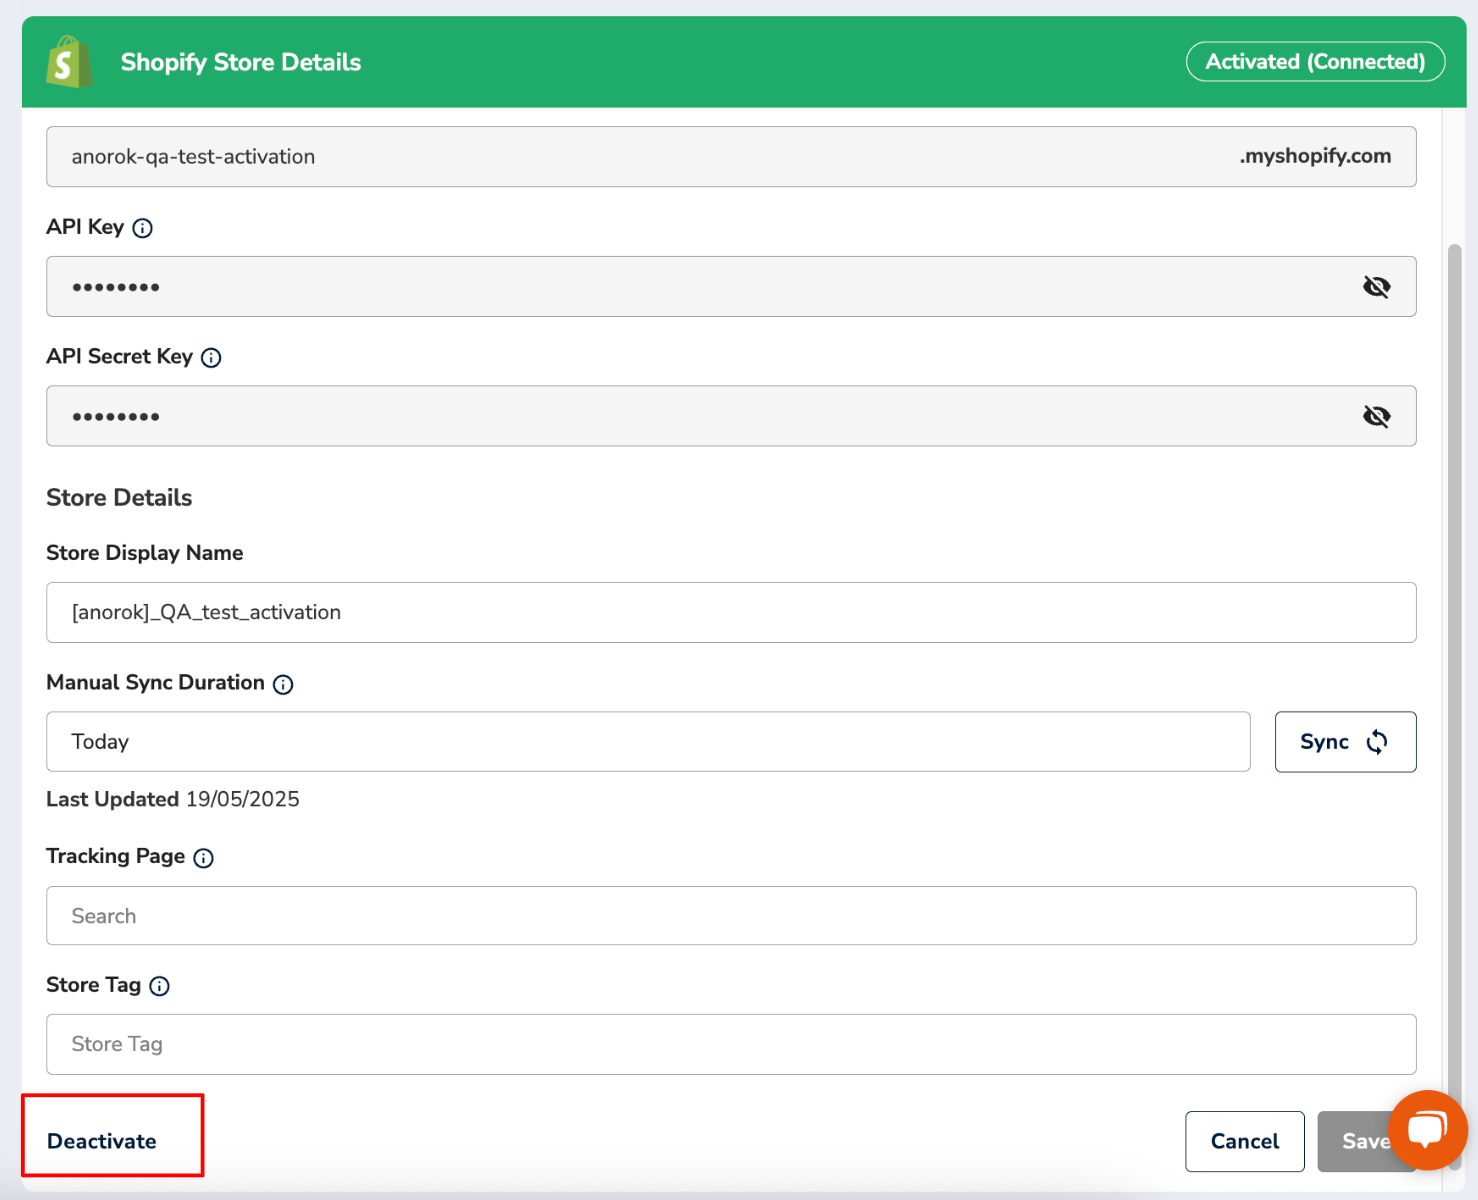Click the .myshopify.com domain suffix
1478x1200 pixels.
1315,156
